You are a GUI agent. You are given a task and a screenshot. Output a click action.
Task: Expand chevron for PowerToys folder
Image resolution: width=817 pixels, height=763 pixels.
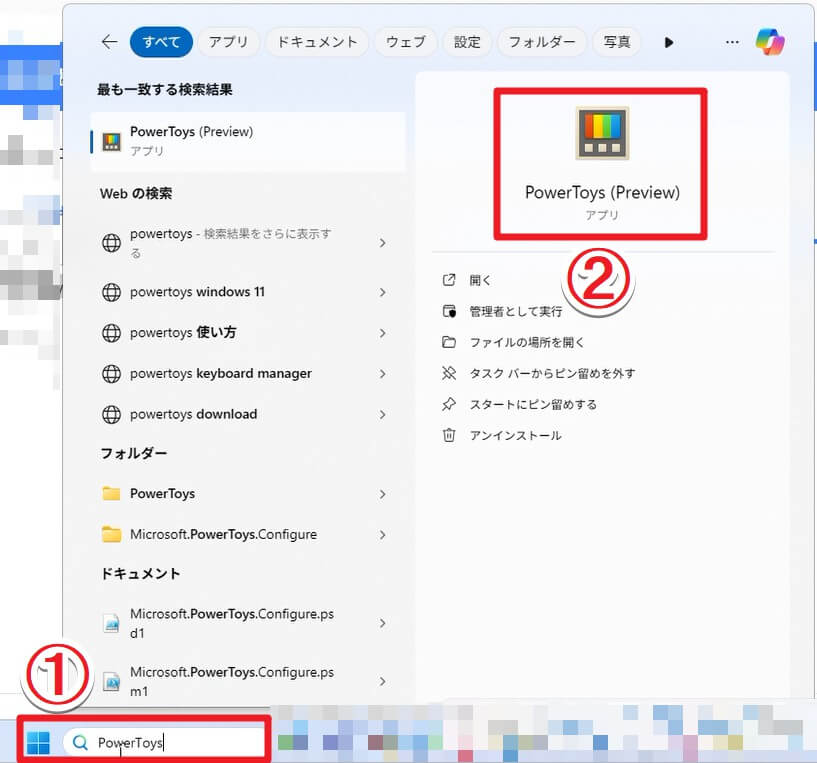tap(382, 494)
